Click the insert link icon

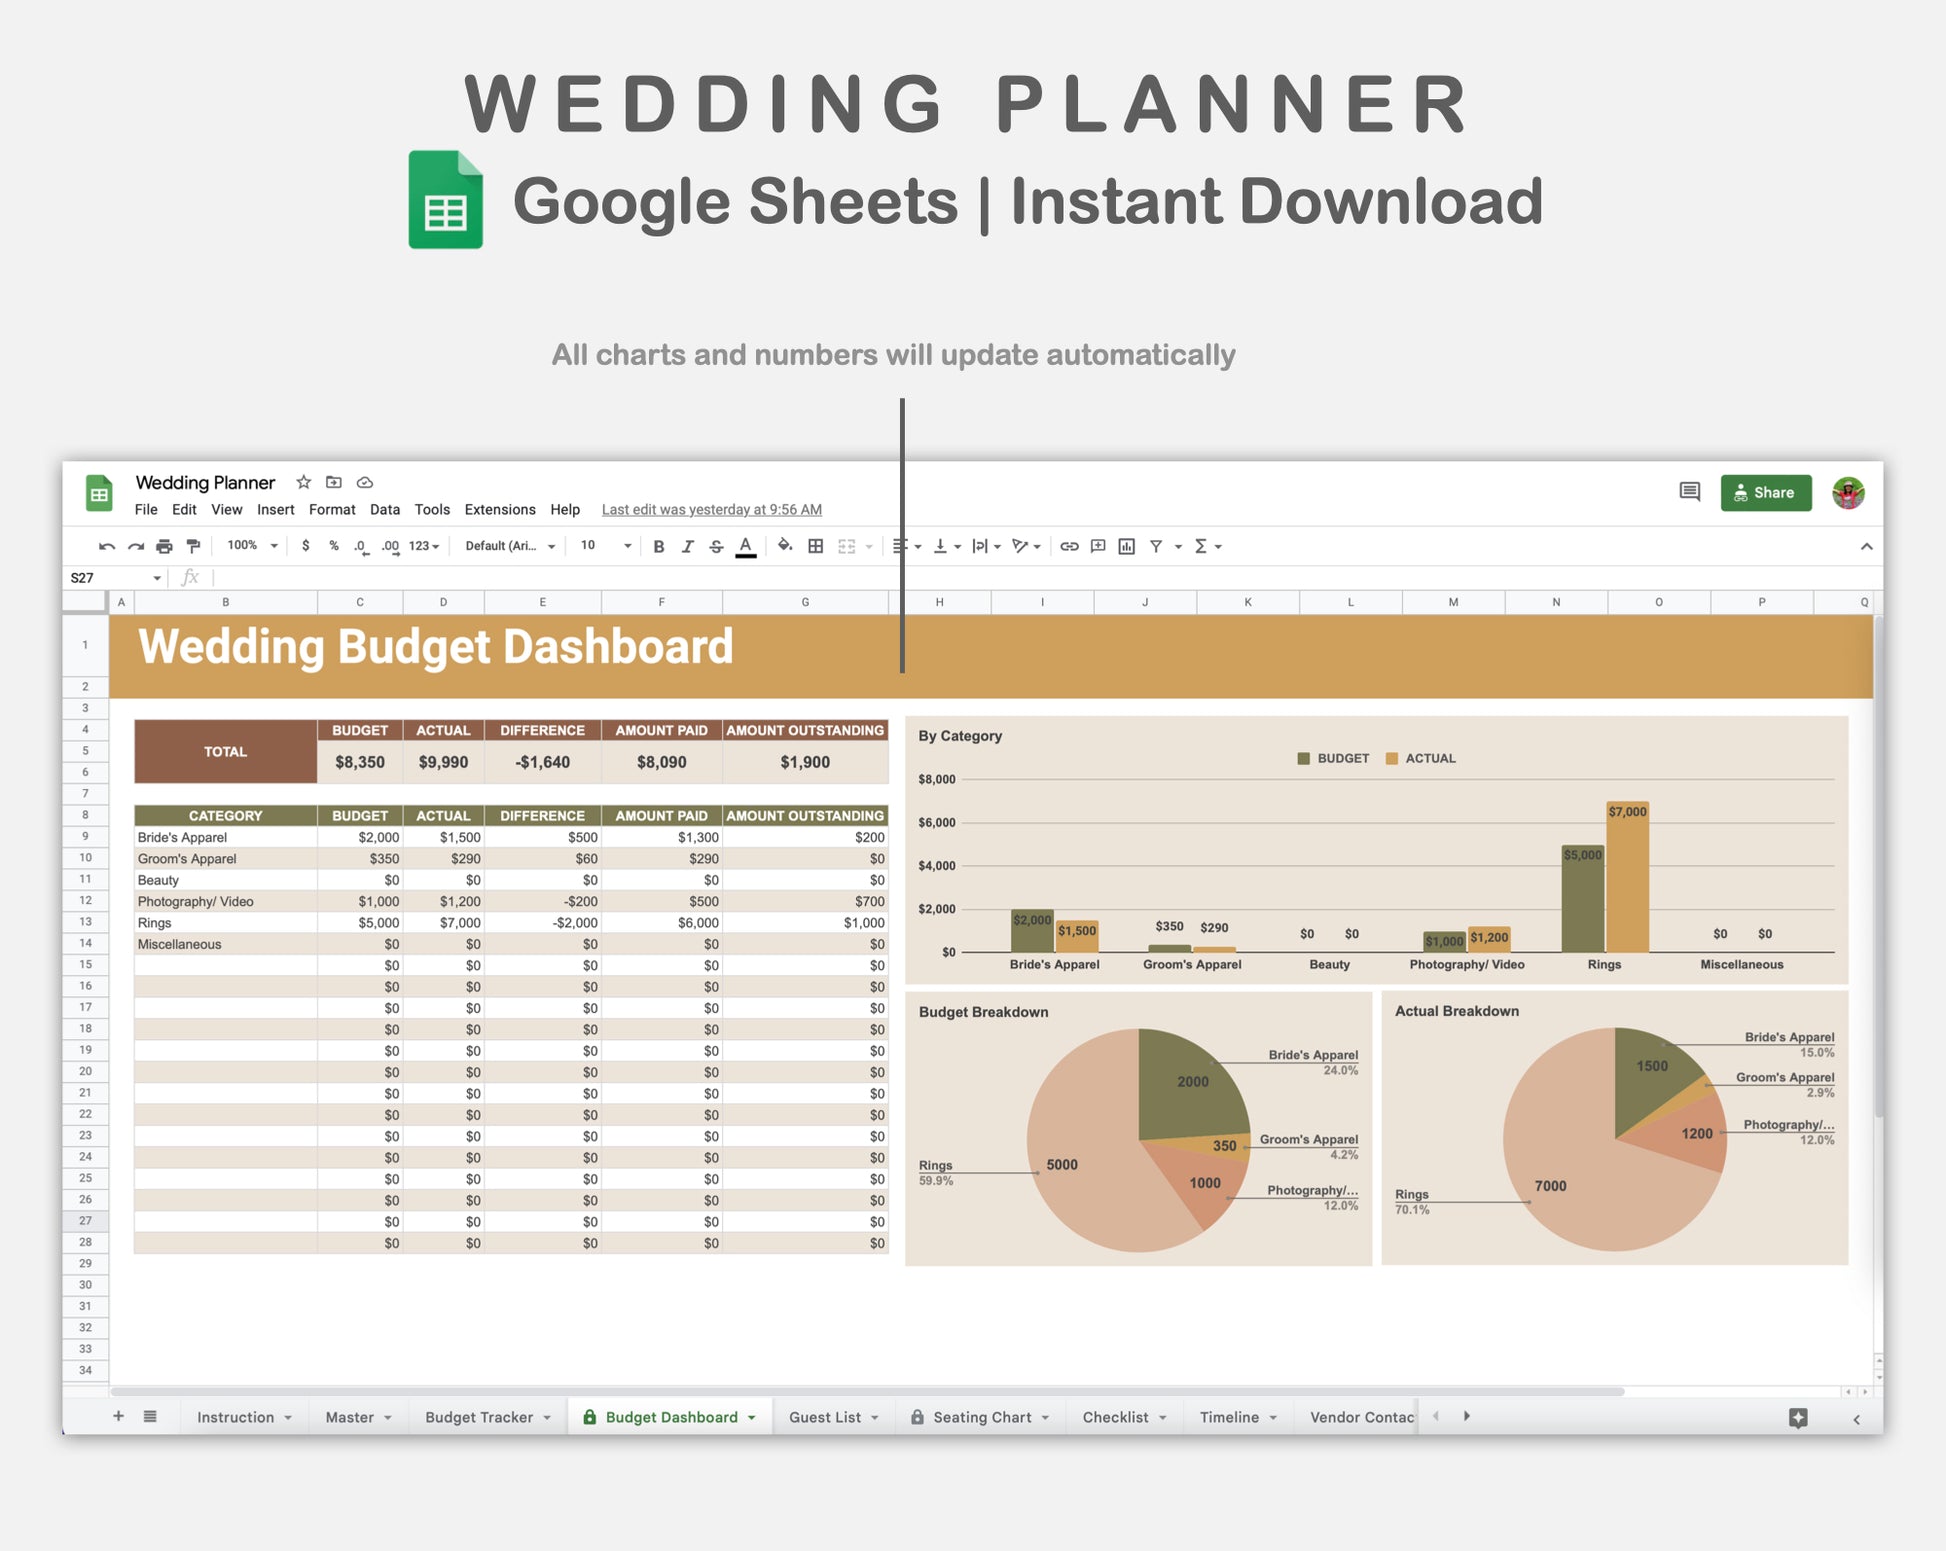tap(1069, 546)
